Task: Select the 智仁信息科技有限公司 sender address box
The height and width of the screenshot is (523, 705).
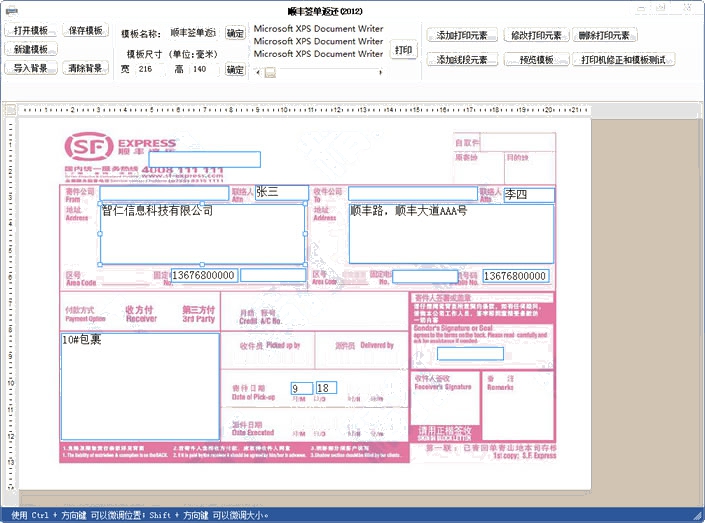Action: pos(202,234)
